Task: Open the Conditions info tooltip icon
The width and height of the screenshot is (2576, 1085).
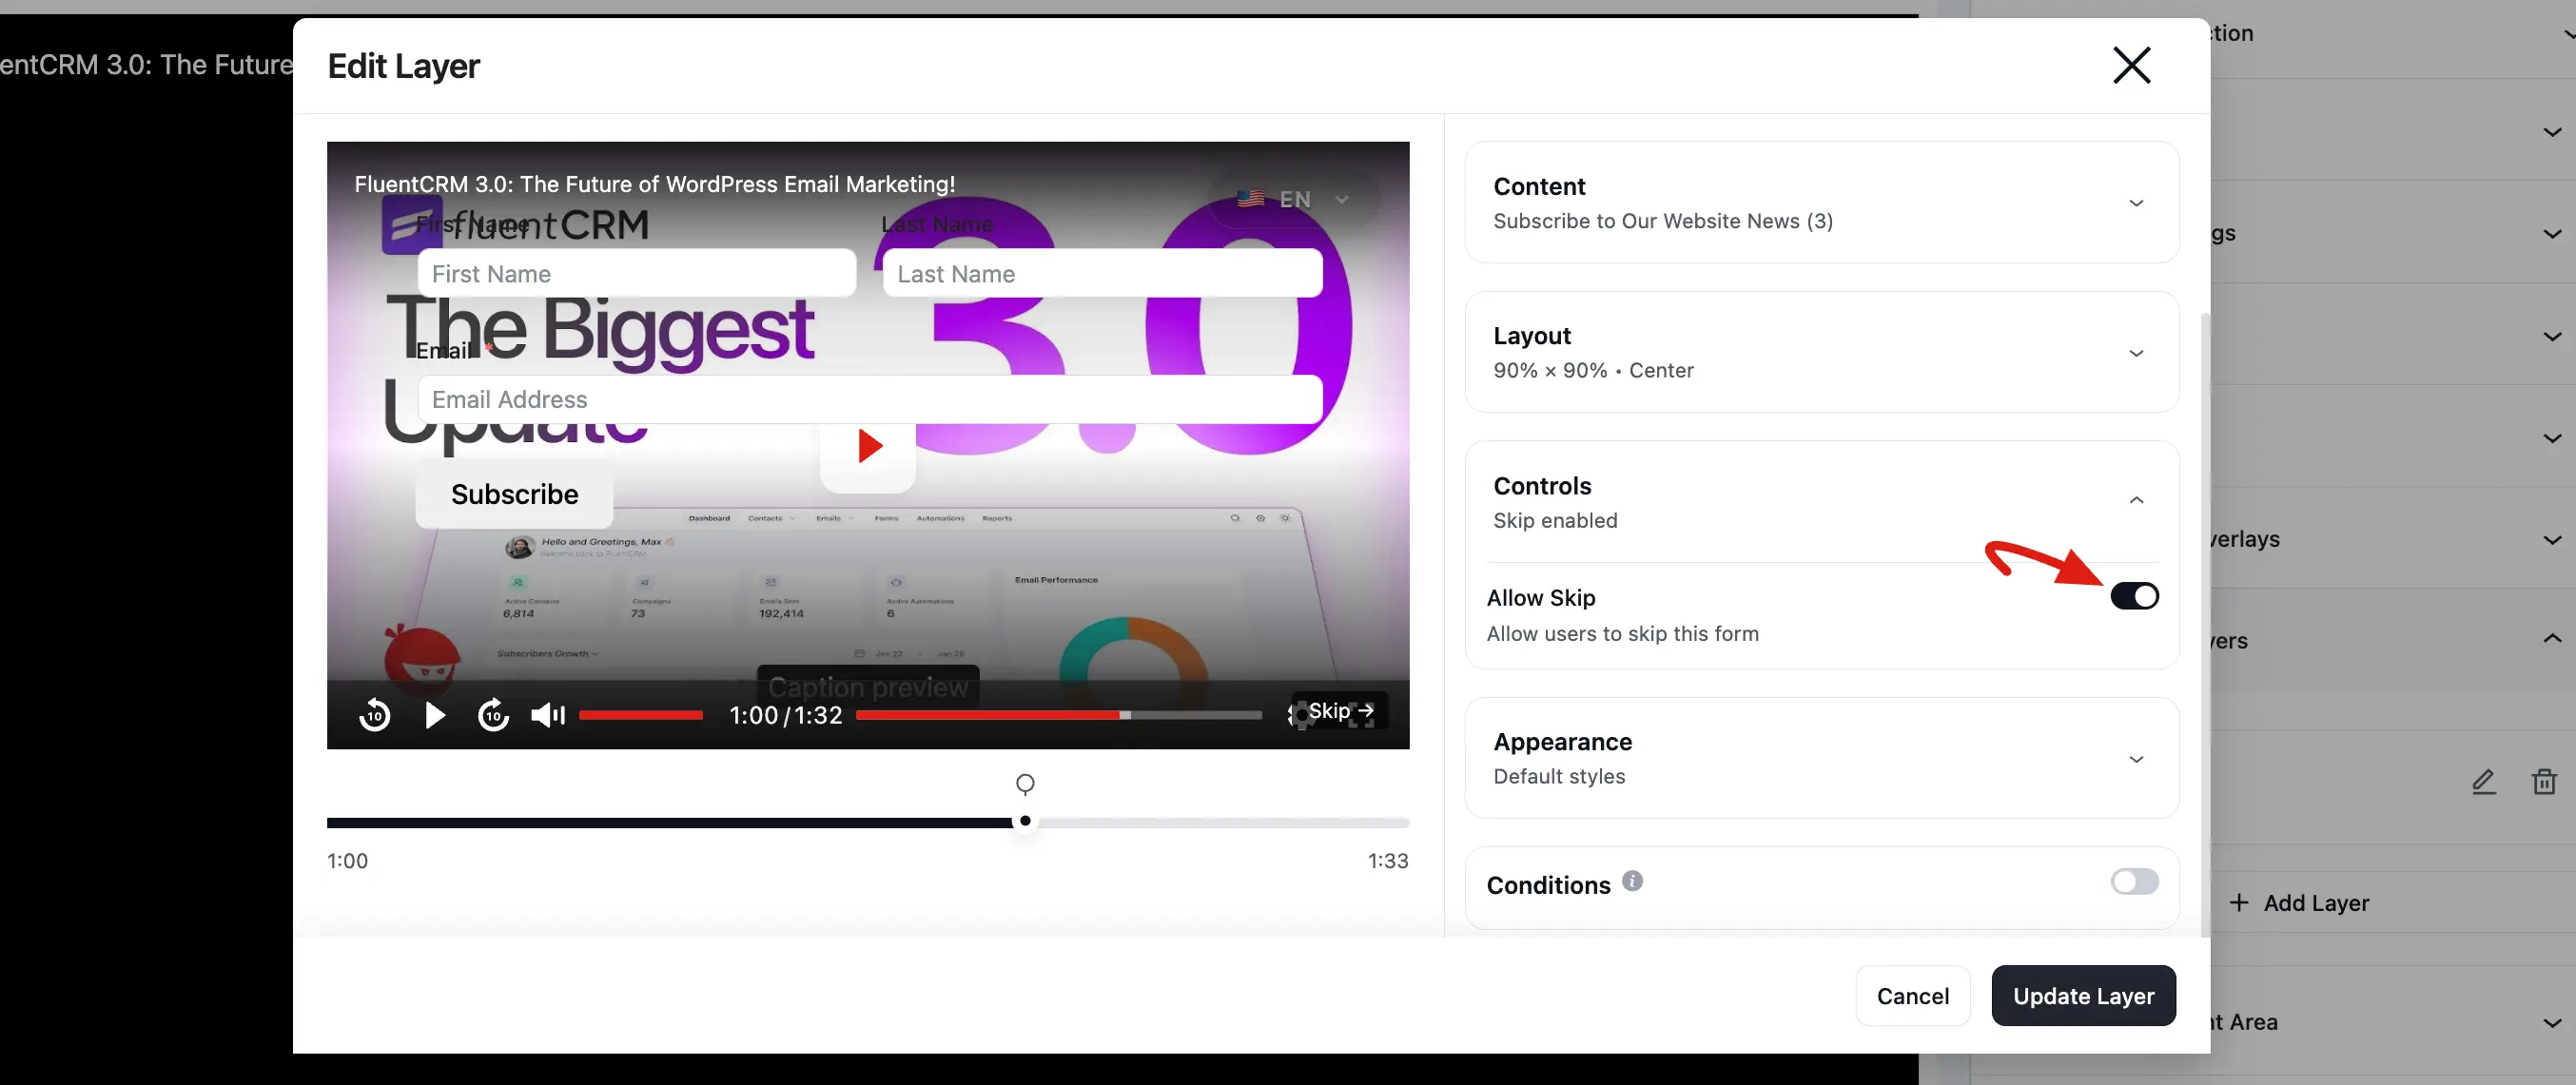Action: pyautogui.click(x=1632, y=881)
